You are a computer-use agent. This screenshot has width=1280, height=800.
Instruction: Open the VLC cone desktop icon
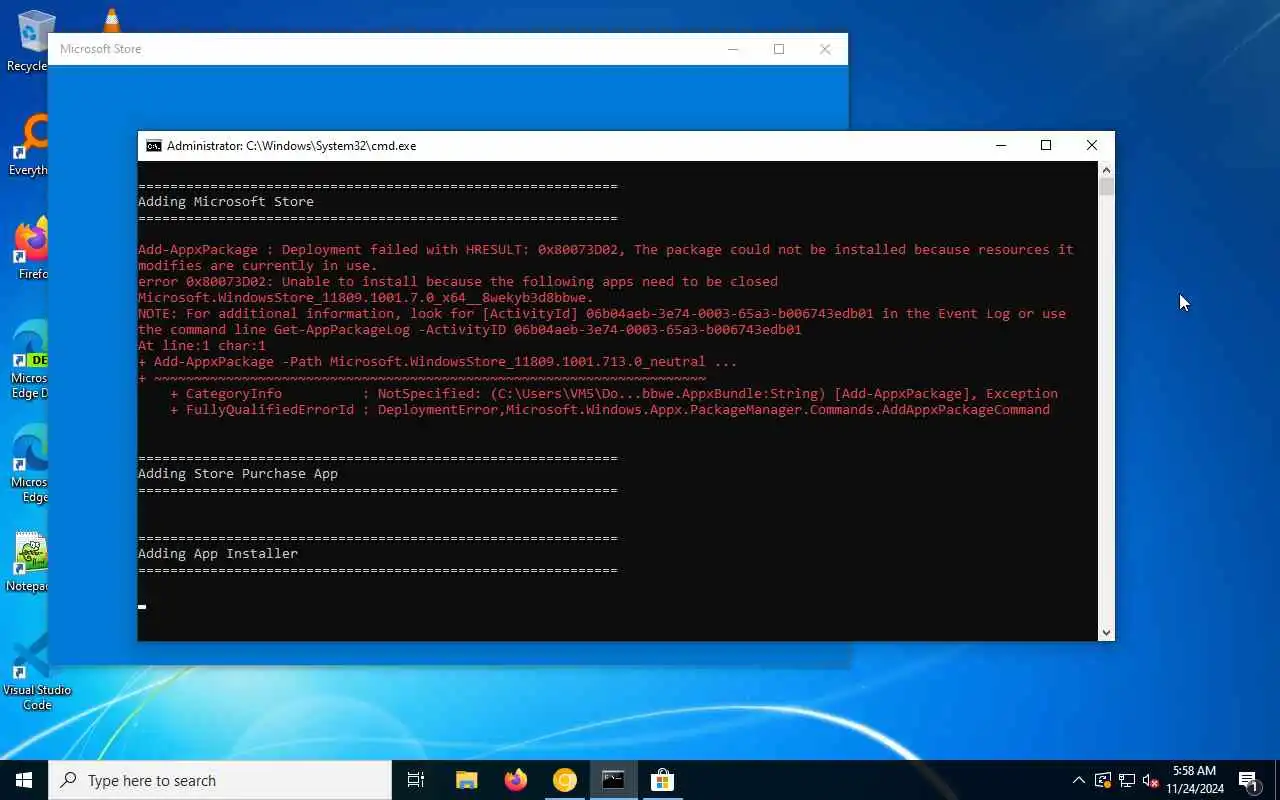(111, 20)
